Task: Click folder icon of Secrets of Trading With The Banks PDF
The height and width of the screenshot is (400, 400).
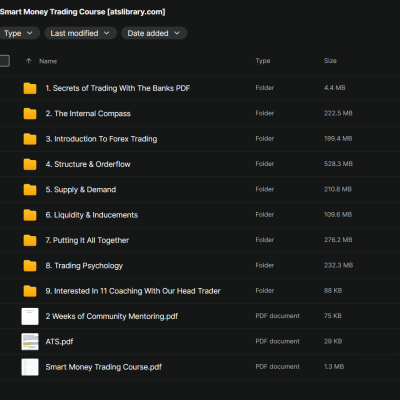Action: 30,88
